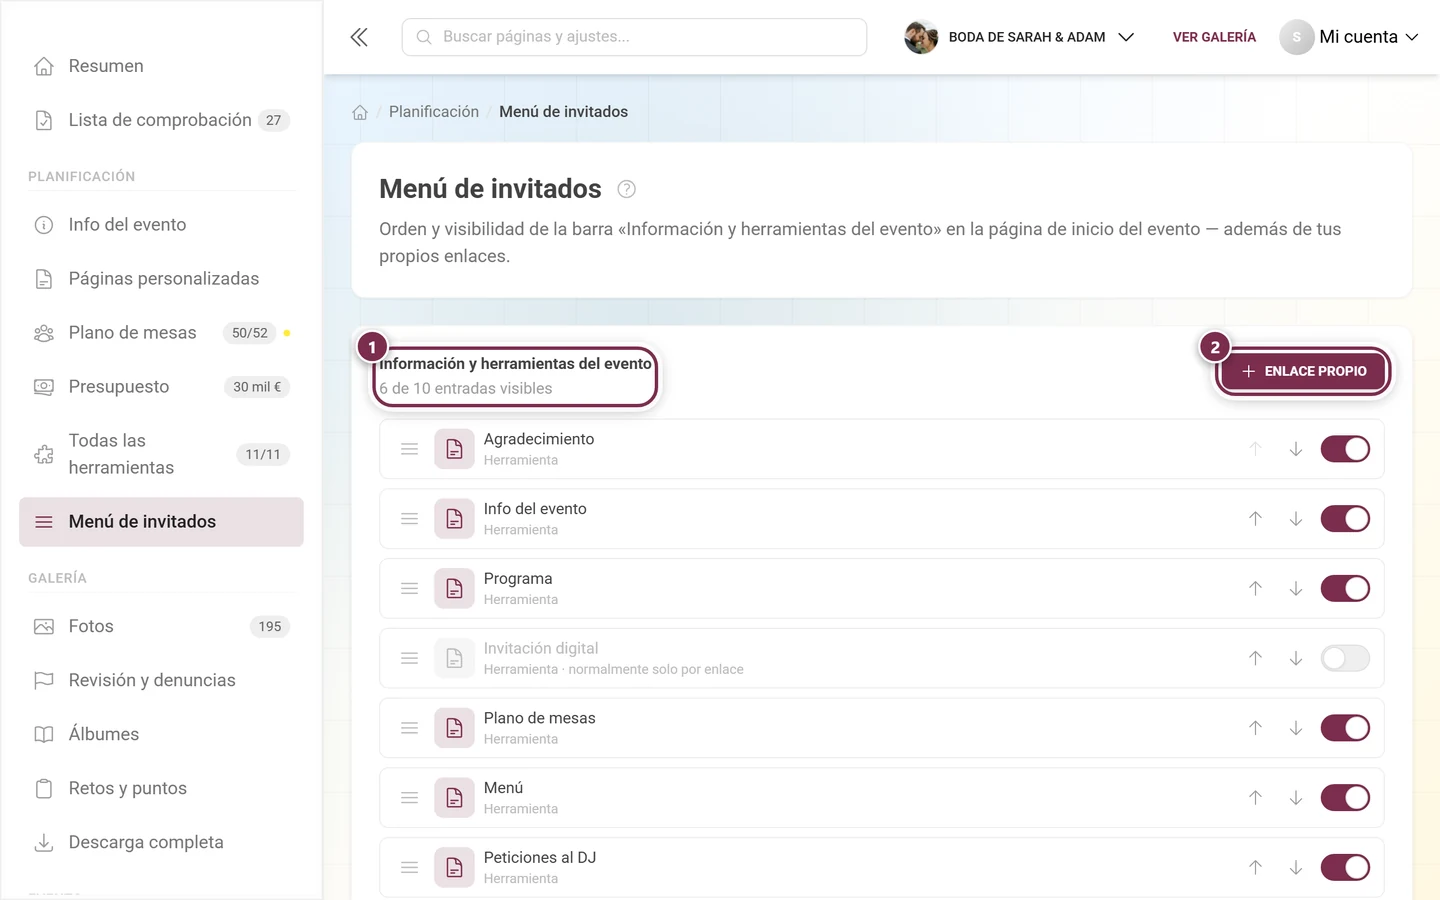Select Plano de mesas in the sidebar
This screenshot has width=1440, height=900.
coord(161,333)
